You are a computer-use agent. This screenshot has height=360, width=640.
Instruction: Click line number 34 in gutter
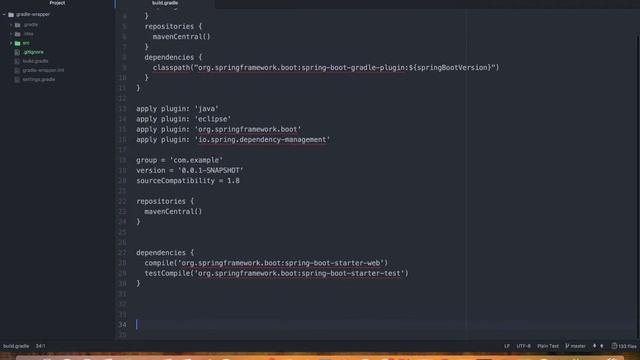click(122, 325)
